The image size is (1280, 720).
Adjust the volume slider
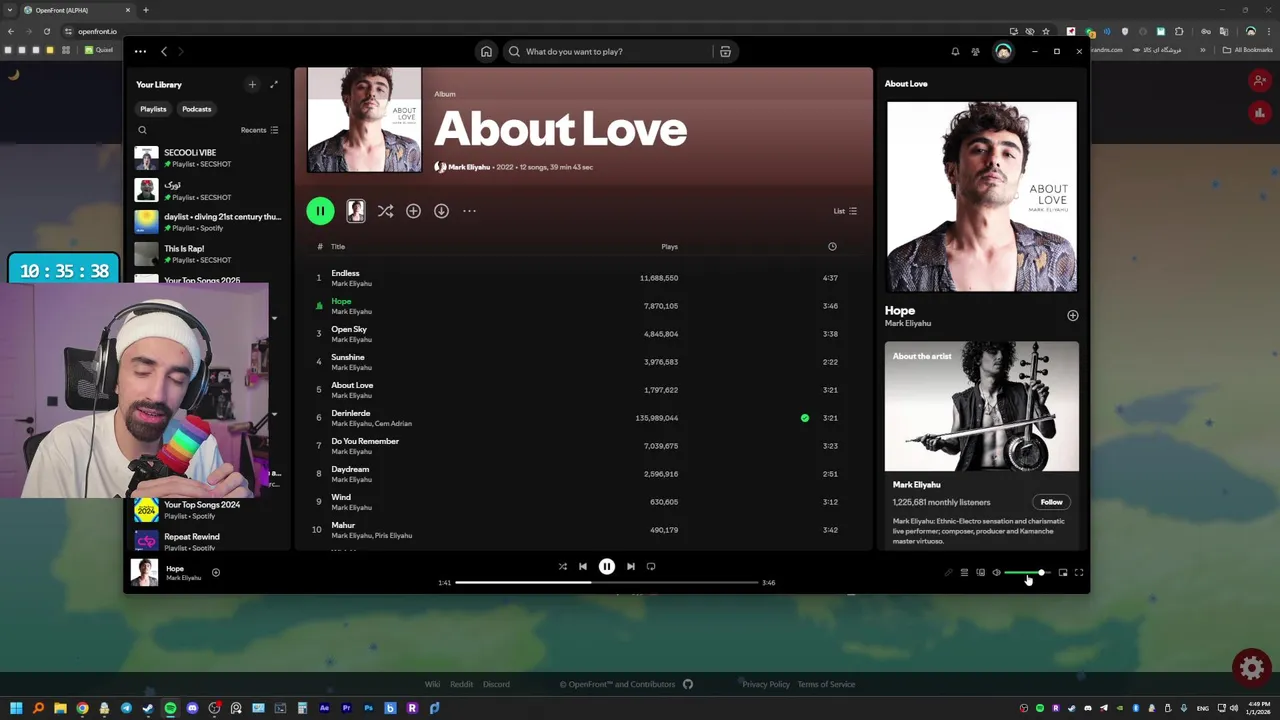click(1027, 573)
